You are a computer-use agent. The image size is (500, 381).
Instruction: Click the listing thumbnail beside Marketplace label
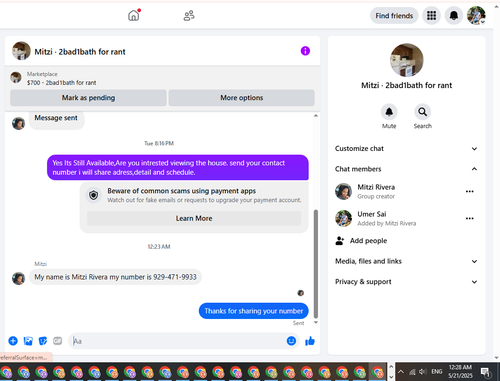(16, 77)
